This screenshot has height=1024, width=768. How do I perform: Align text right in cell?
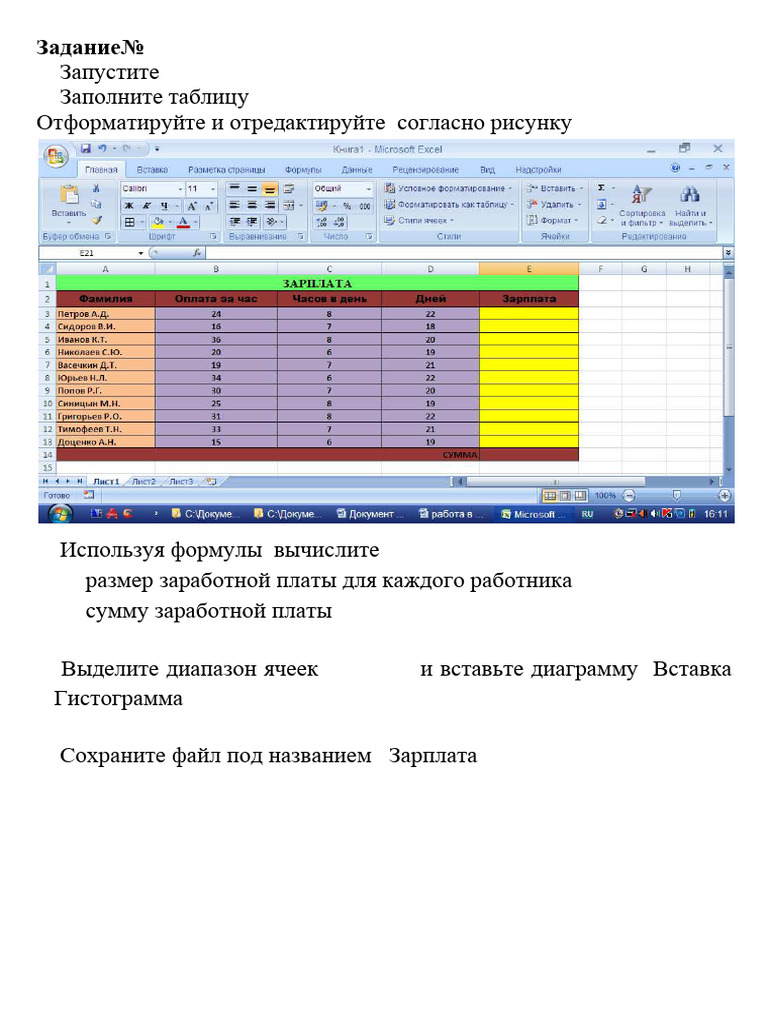[x=269, y=205]
